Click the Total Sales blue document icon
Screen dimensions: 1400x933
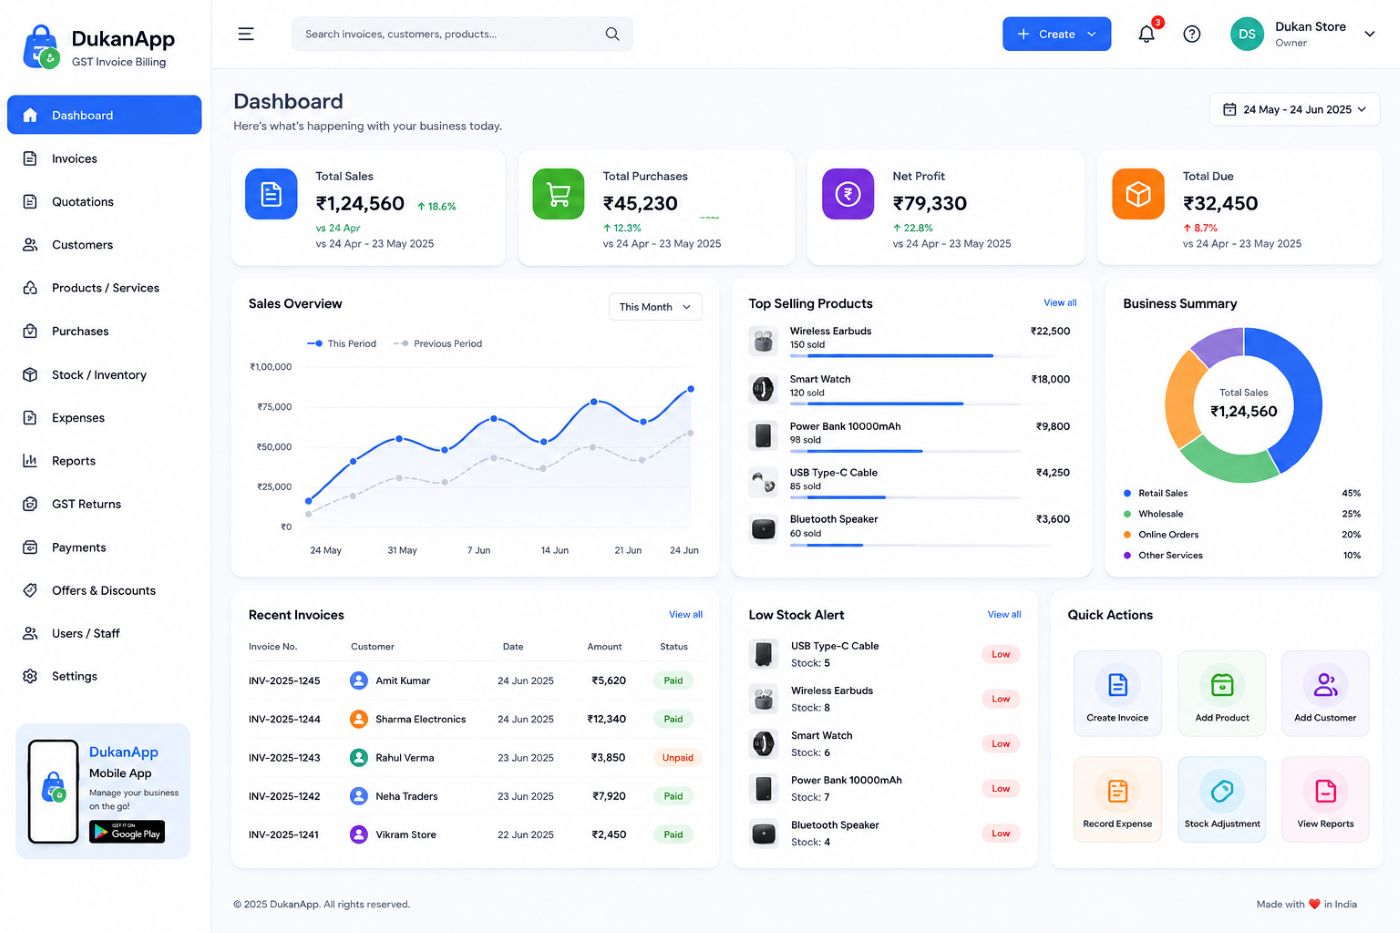pos(271,194)
